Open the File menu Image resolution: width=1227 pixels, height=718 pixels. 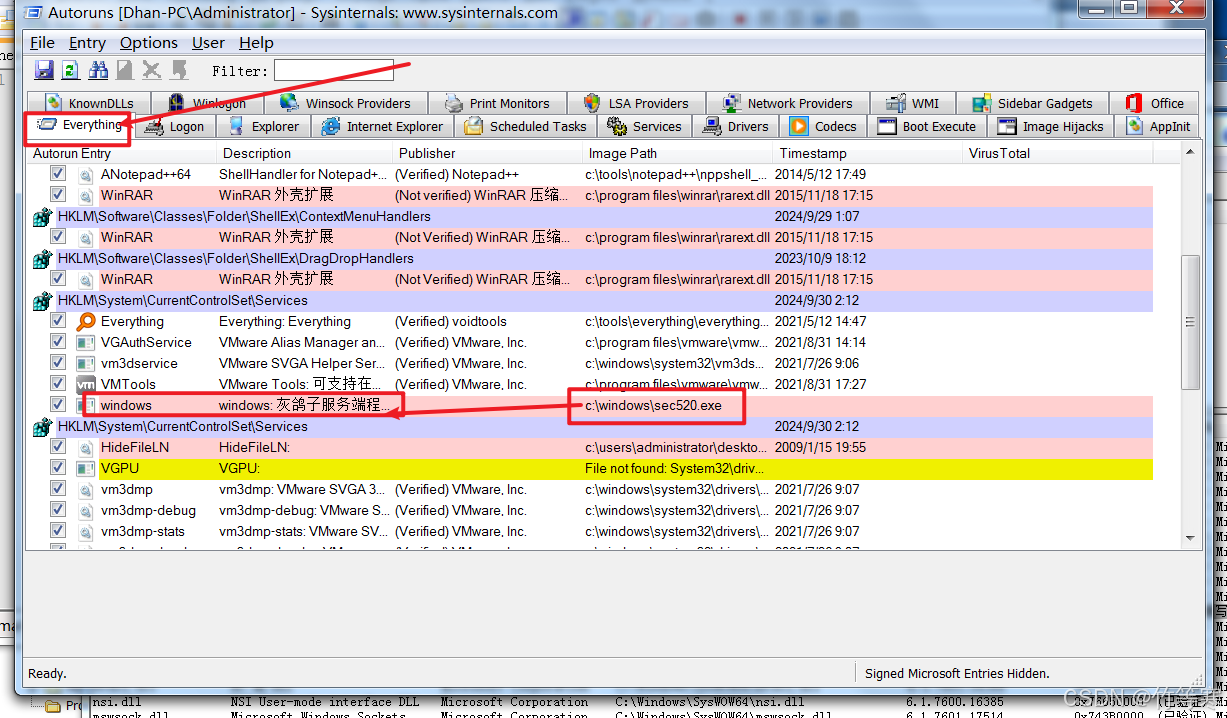point(42,43)
